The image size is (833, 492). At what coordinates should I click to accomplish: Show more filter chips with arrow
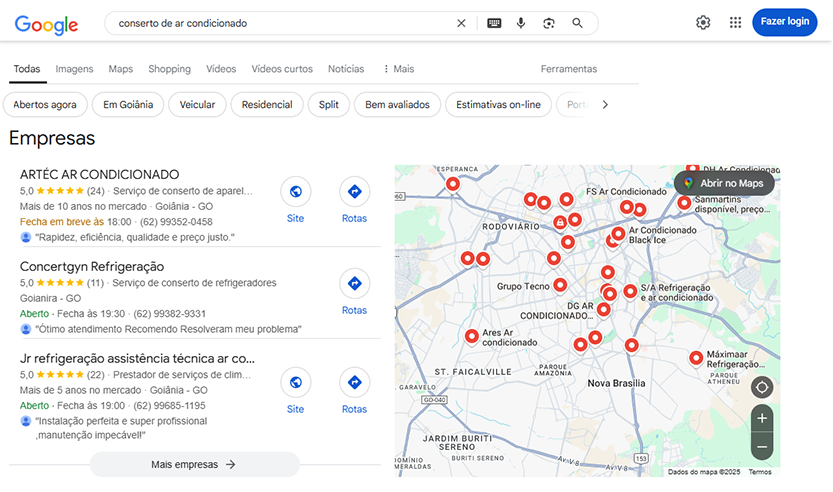click(605, 105)
